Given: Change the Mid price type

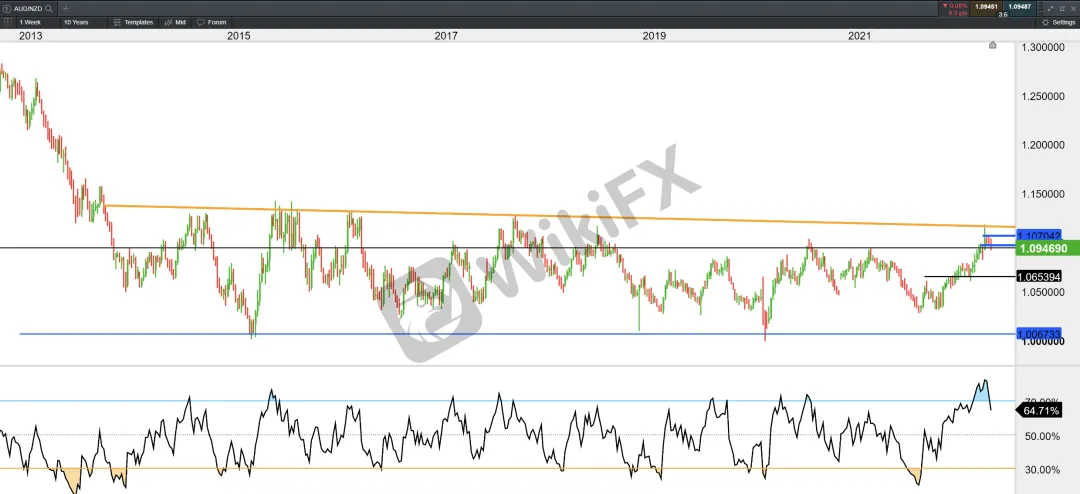Looking at the screenshot, I should pyautogui.click(x=175, y=22).
